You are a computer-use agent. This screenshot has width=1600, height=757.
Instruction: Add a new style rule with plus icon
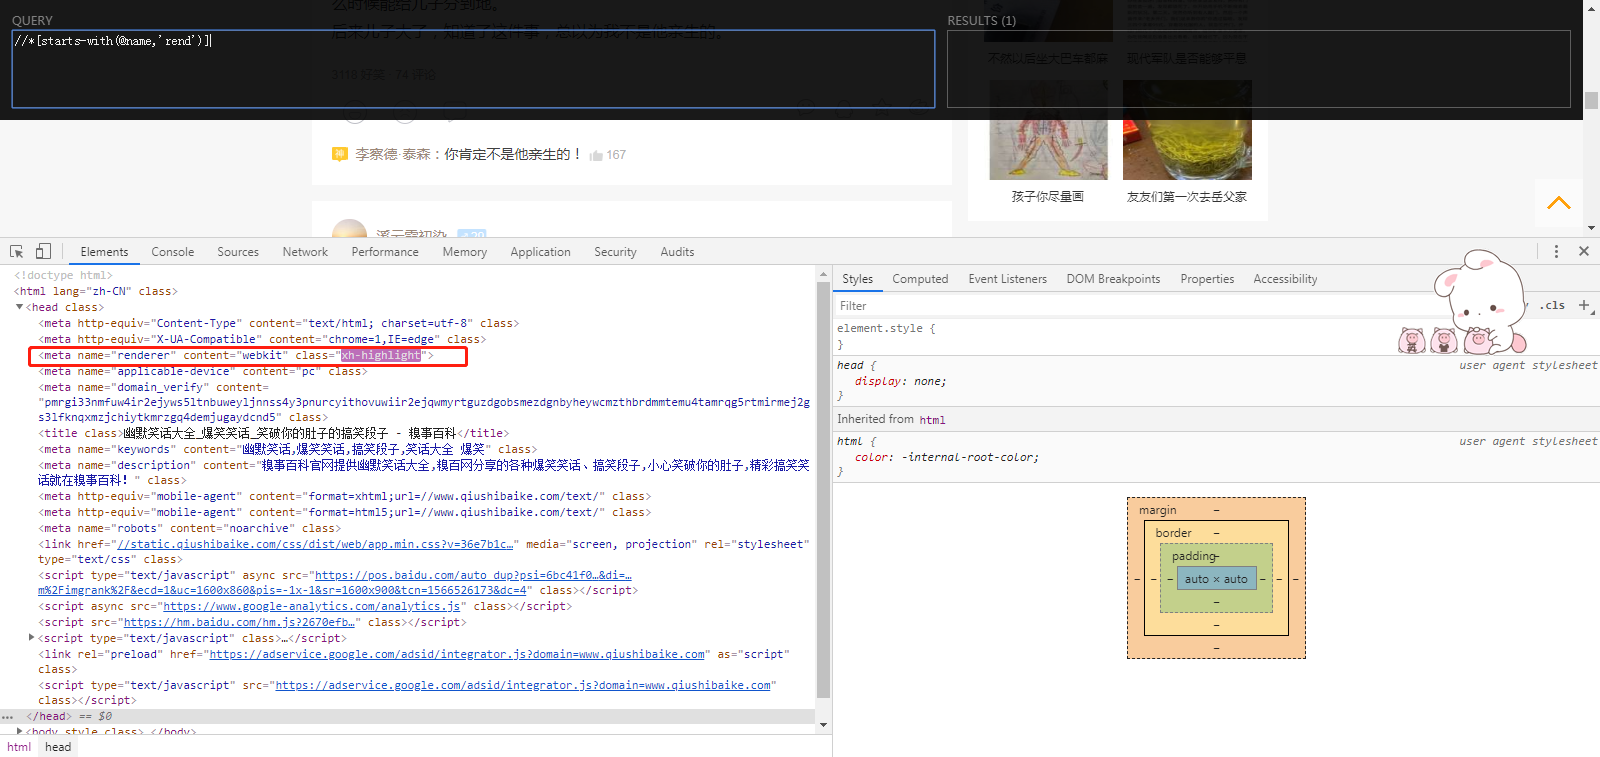tap(1584, 305)
